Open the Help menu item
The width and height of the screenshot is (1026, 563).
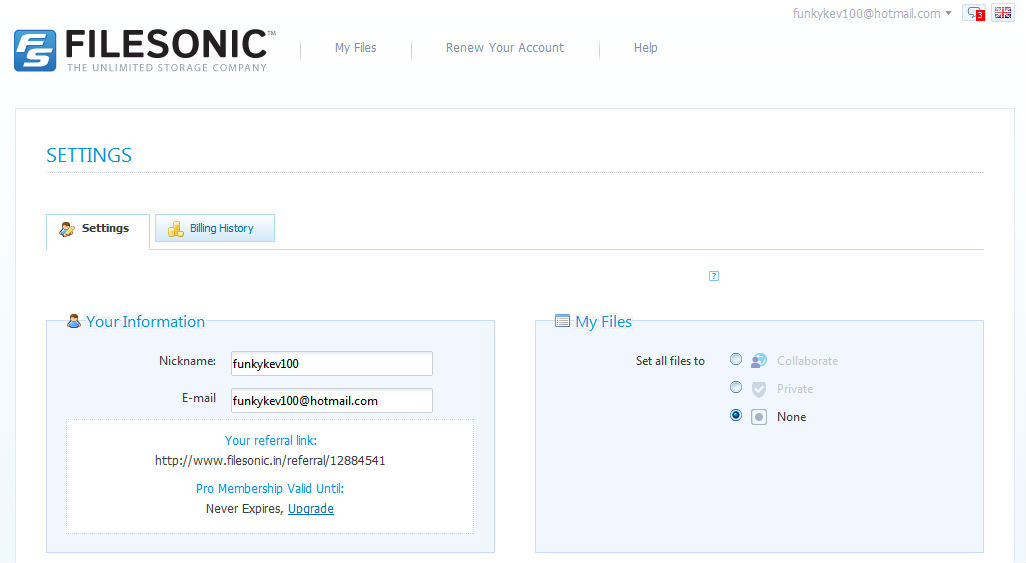coord(645,48)
